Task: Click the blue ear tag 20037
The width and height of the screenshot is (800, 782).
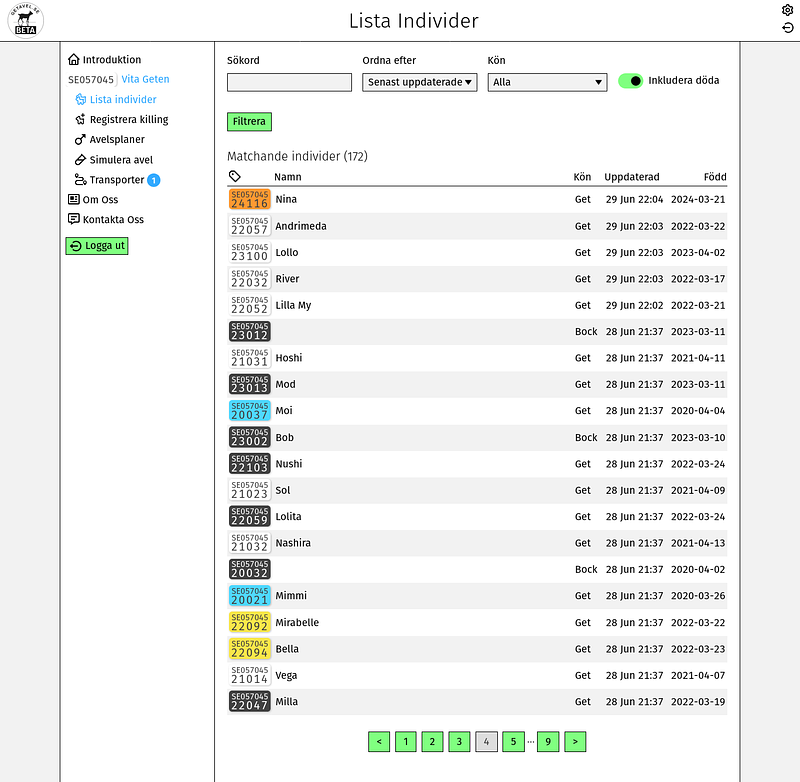Action: coord(249,411)
